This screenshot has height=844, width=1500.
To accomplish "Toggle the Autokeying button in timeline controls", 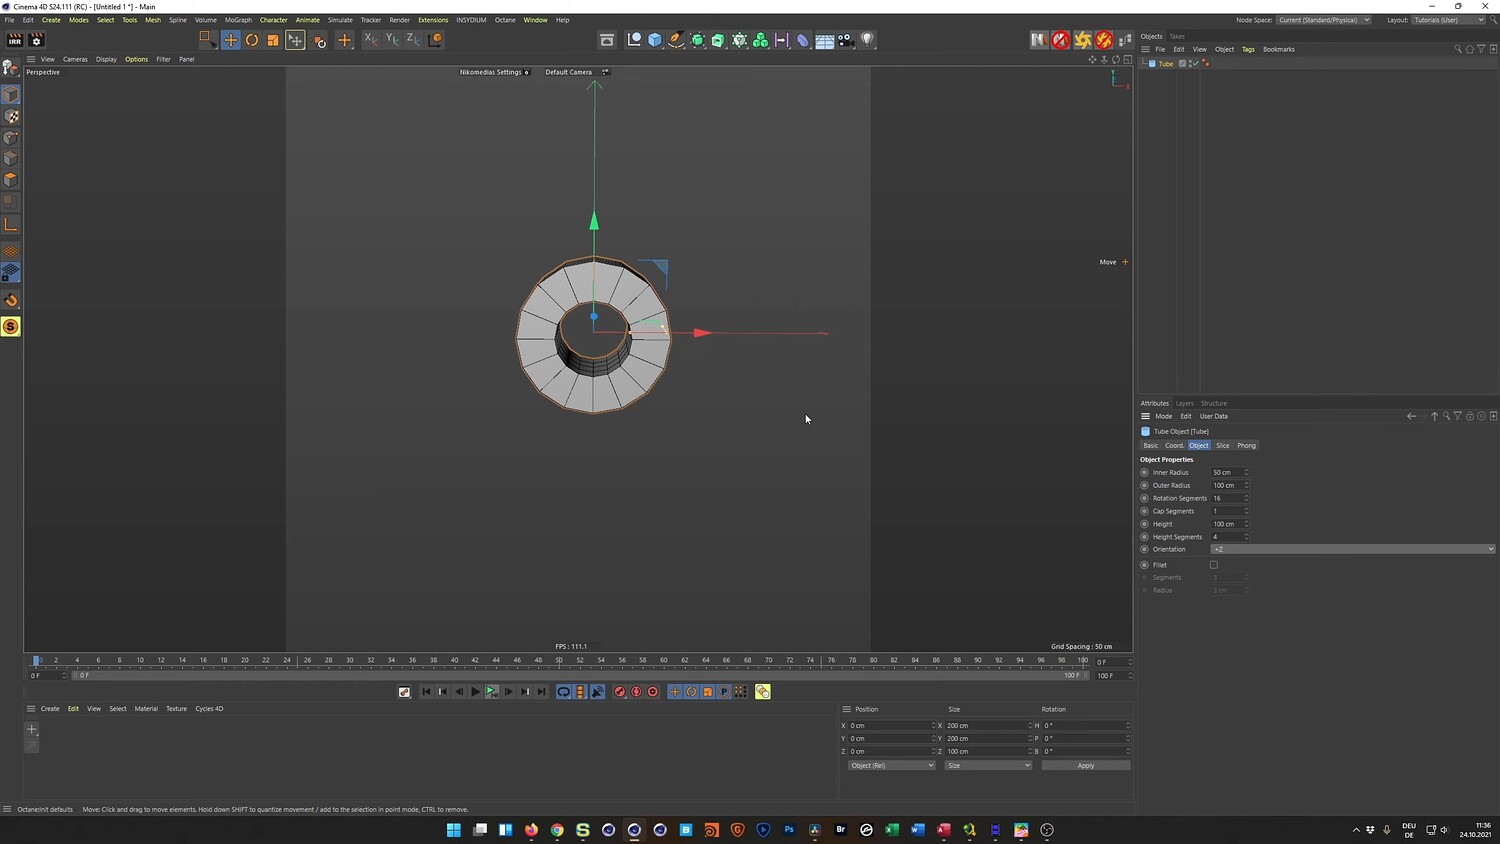I will pos(636,692).
